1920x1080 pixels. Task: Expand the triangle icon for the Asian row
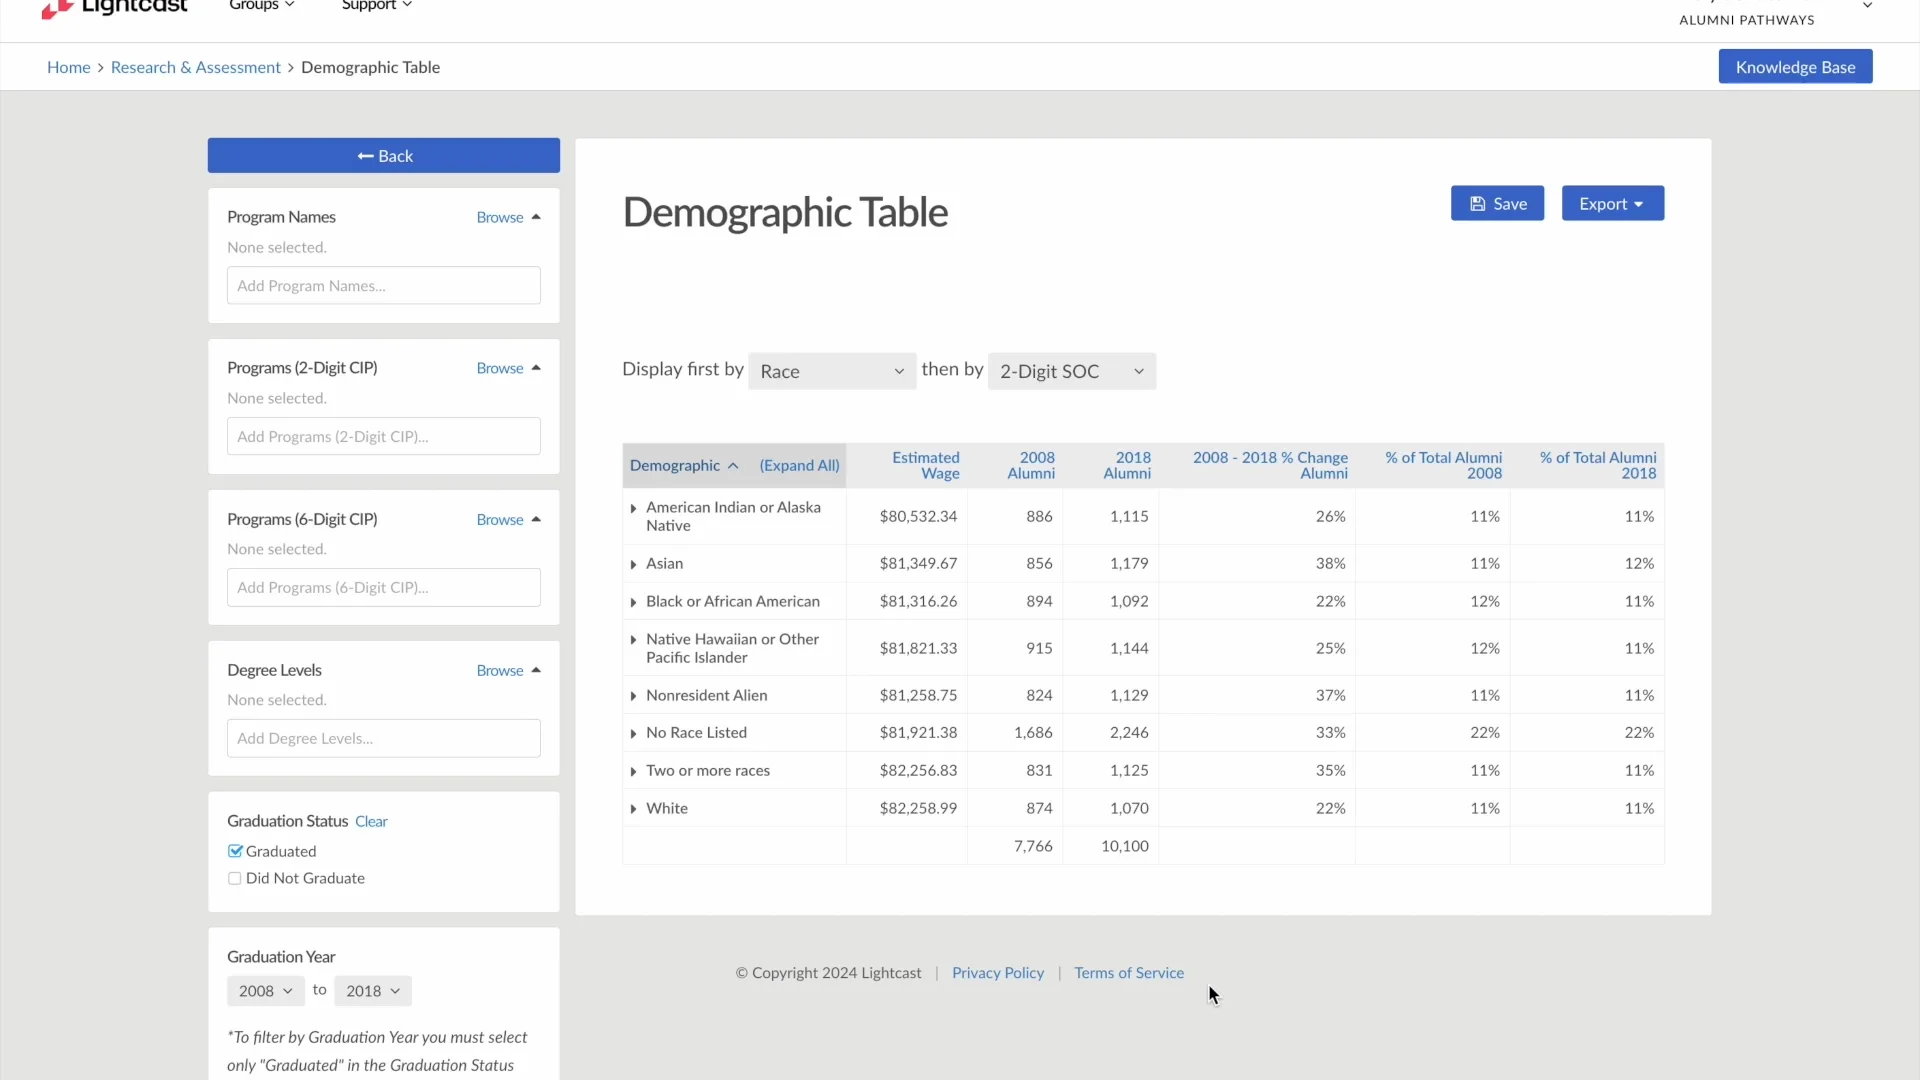(x=634, y=565)
